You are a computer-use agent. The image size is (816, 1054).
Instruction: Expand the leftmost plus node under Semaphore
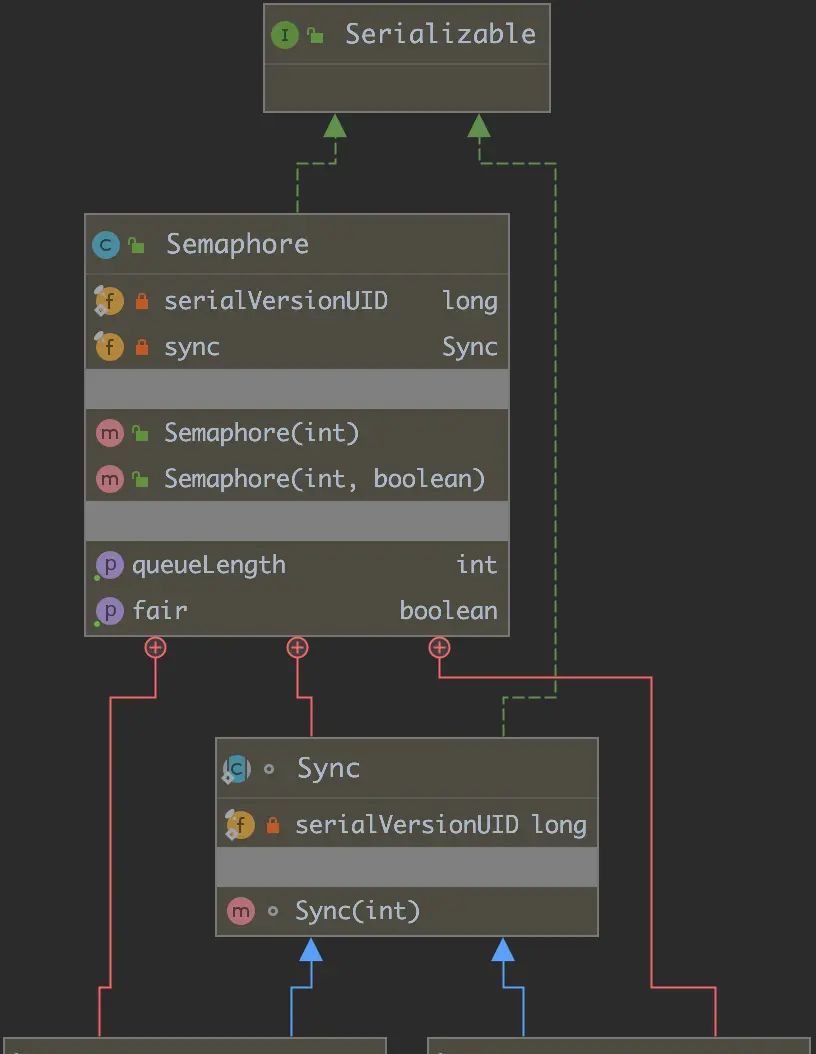tap(154, 647)
